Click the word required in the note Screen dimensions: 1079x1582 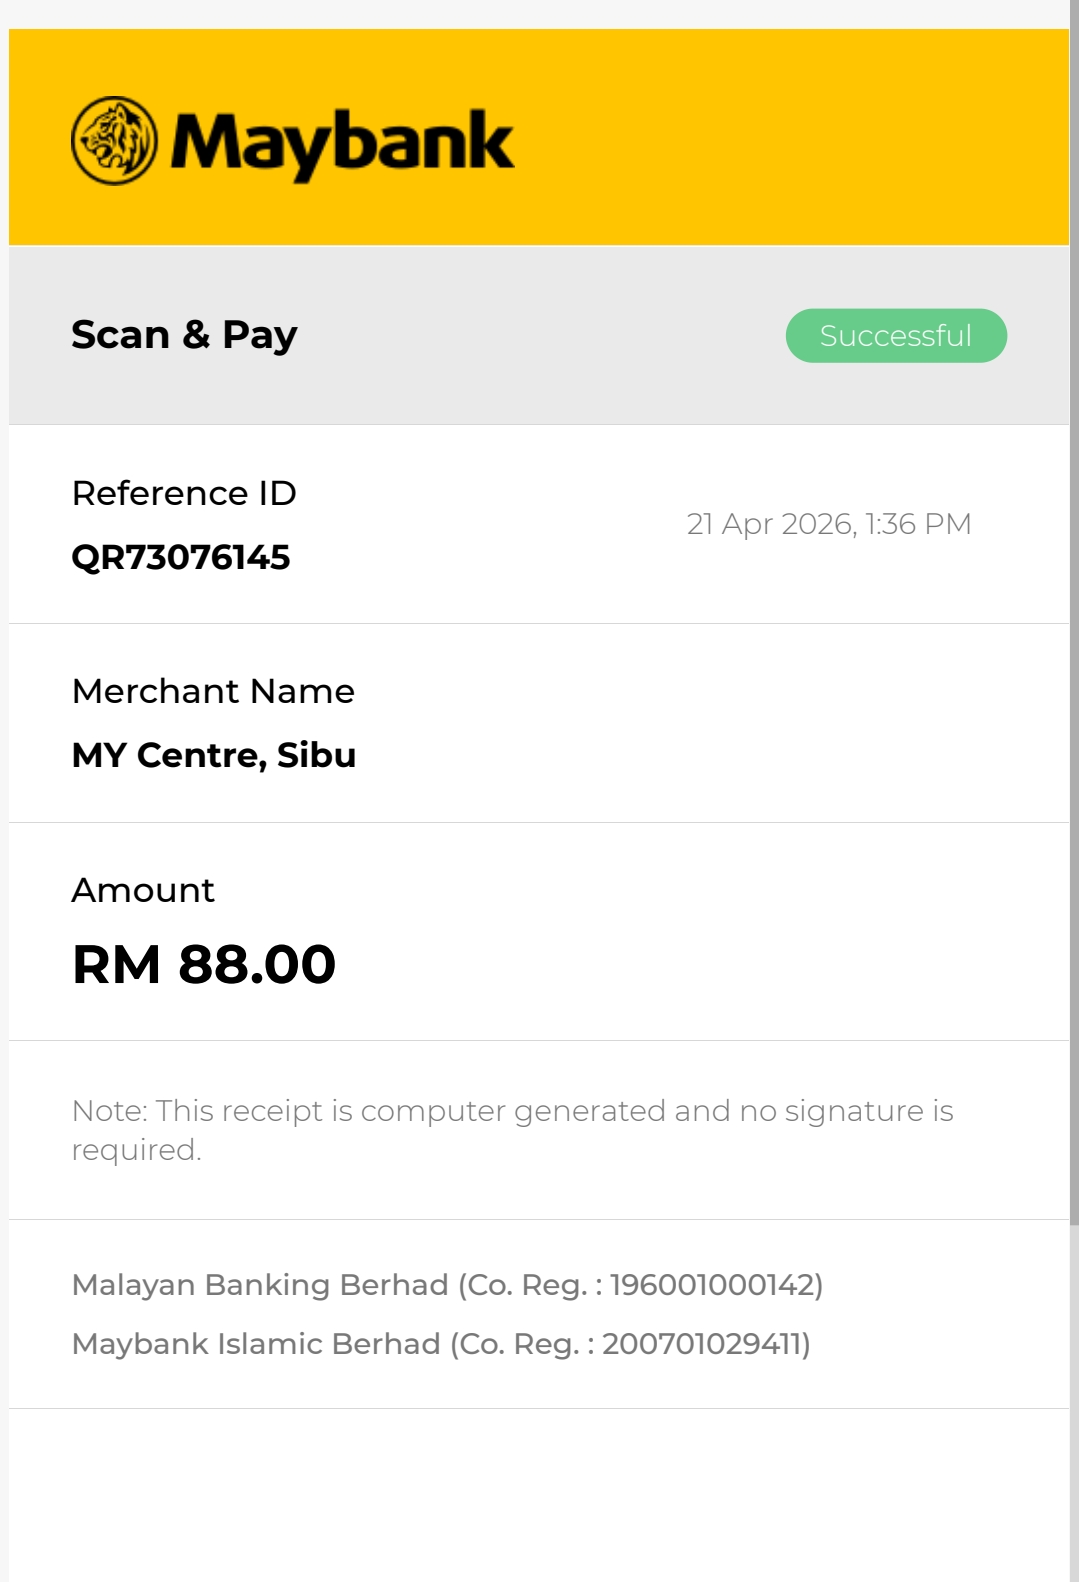[135, 1150]
